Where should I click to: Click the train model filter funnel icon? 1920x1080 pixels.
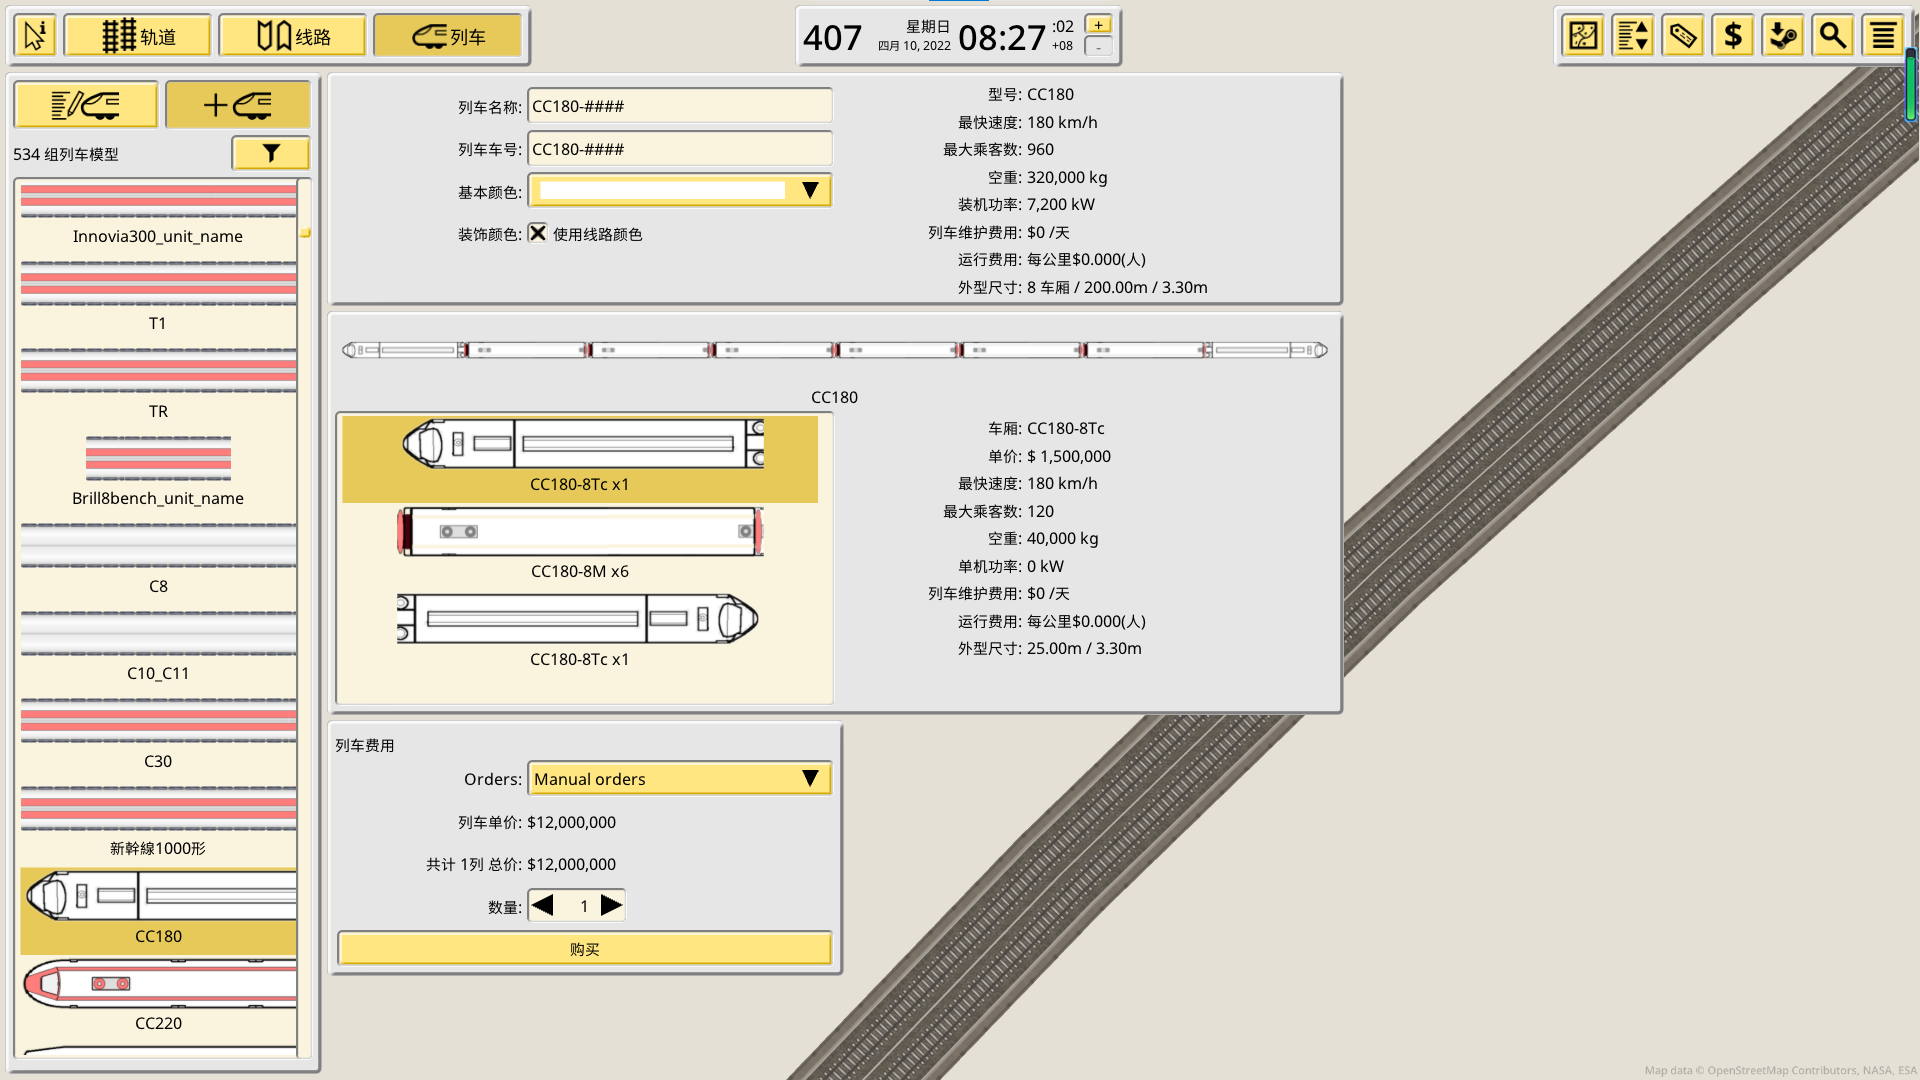pyautogui.click(x=271, y=153)
